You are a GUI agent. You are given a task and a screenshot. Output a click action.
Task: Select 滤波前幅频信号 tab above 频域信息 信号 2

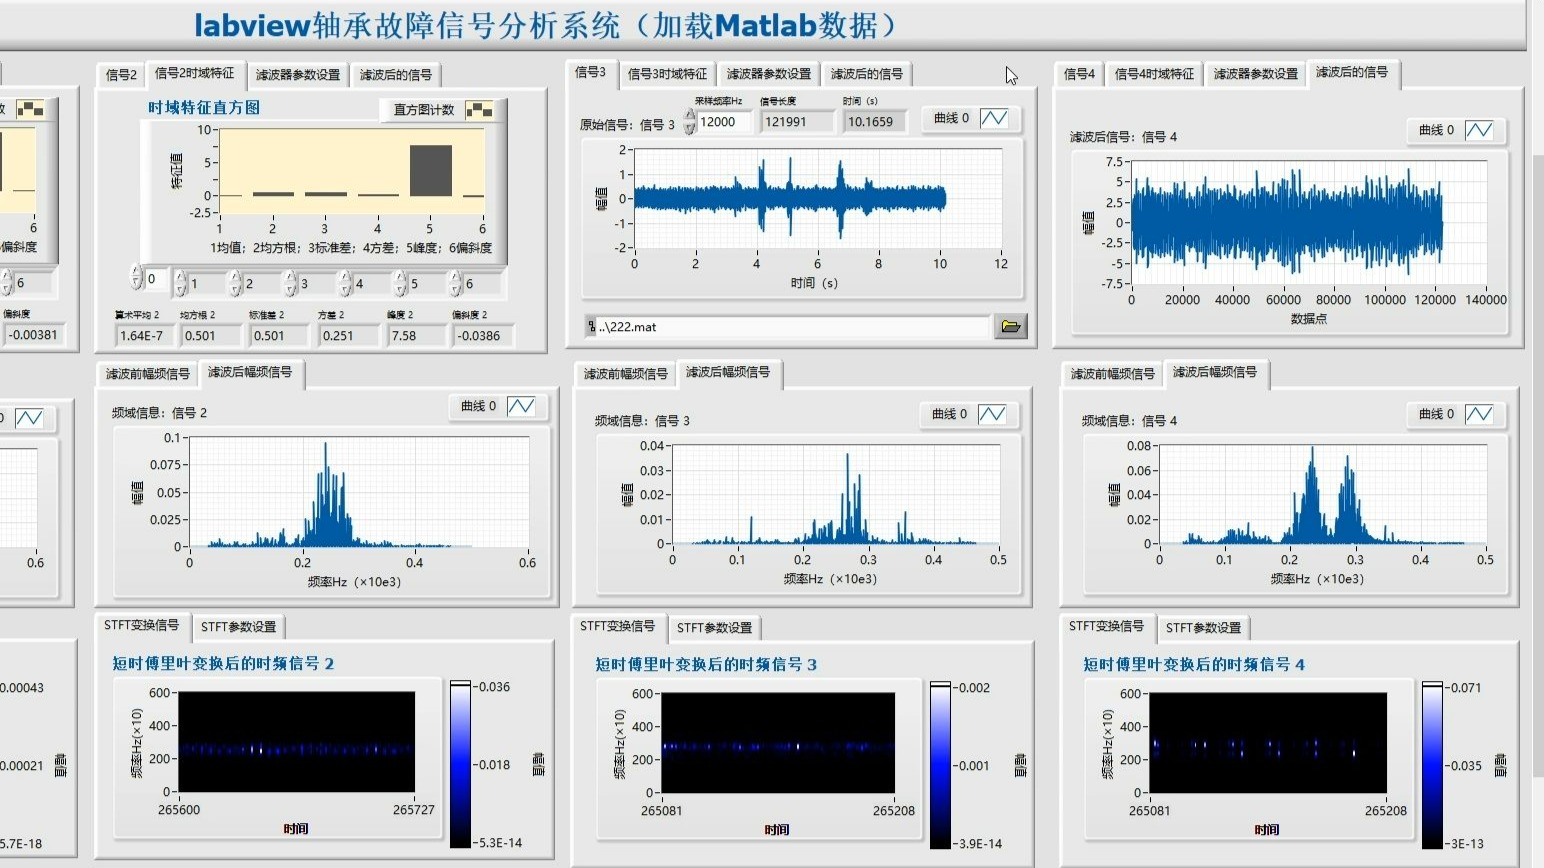click(148, 374)
